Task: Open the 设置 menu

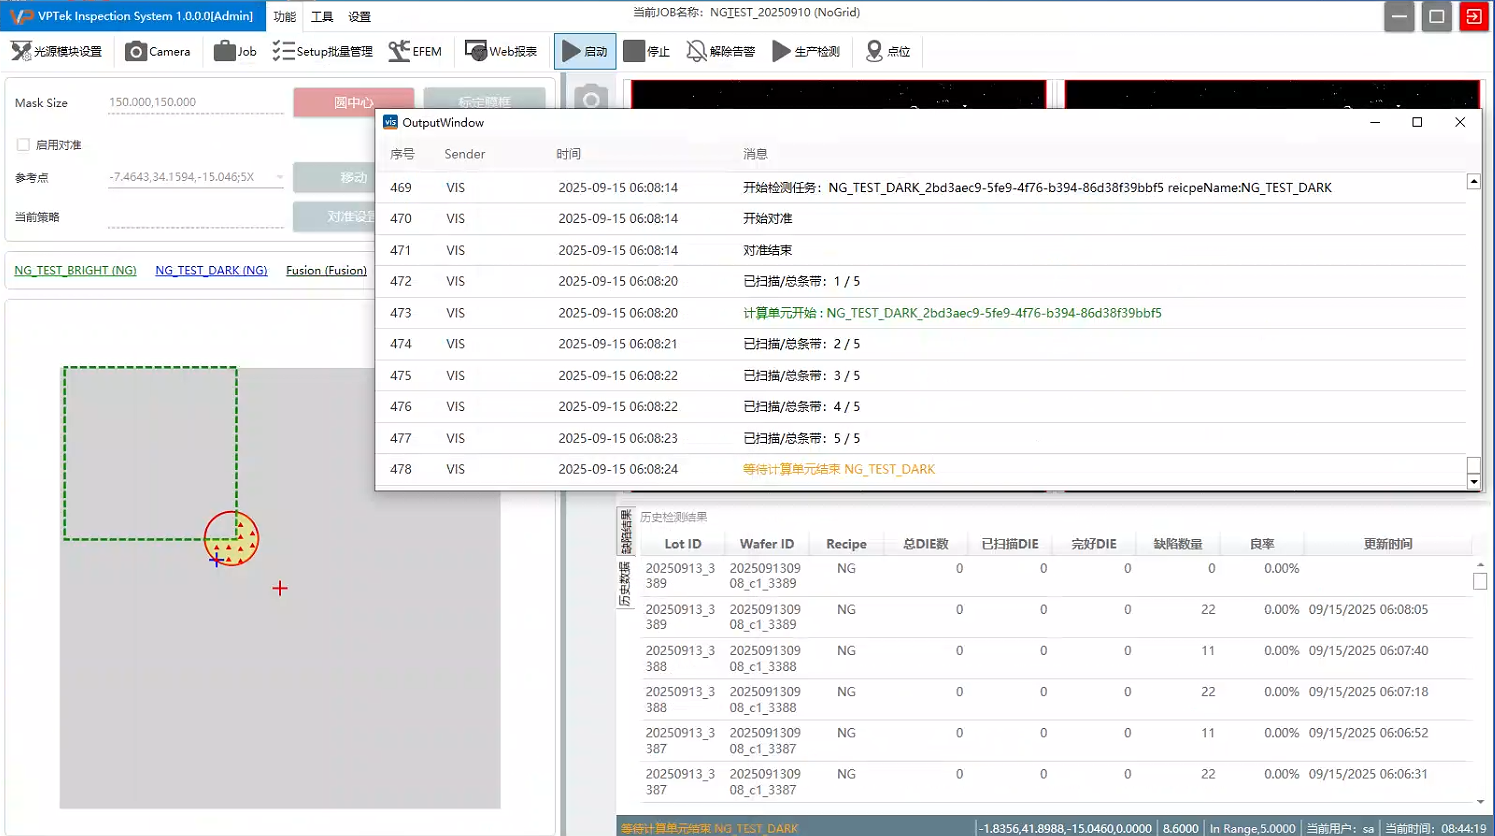Action: [x=359, y=16]
